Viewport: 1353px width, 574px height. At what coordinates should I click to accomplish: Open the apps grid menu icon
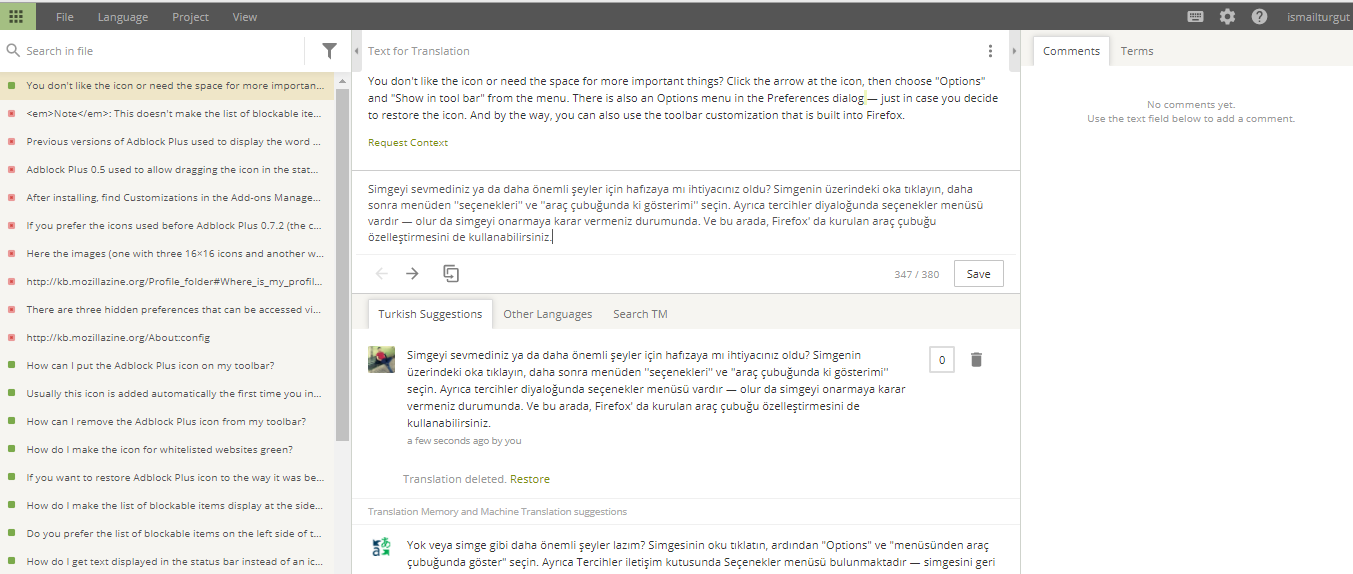(x=17, y=16)
